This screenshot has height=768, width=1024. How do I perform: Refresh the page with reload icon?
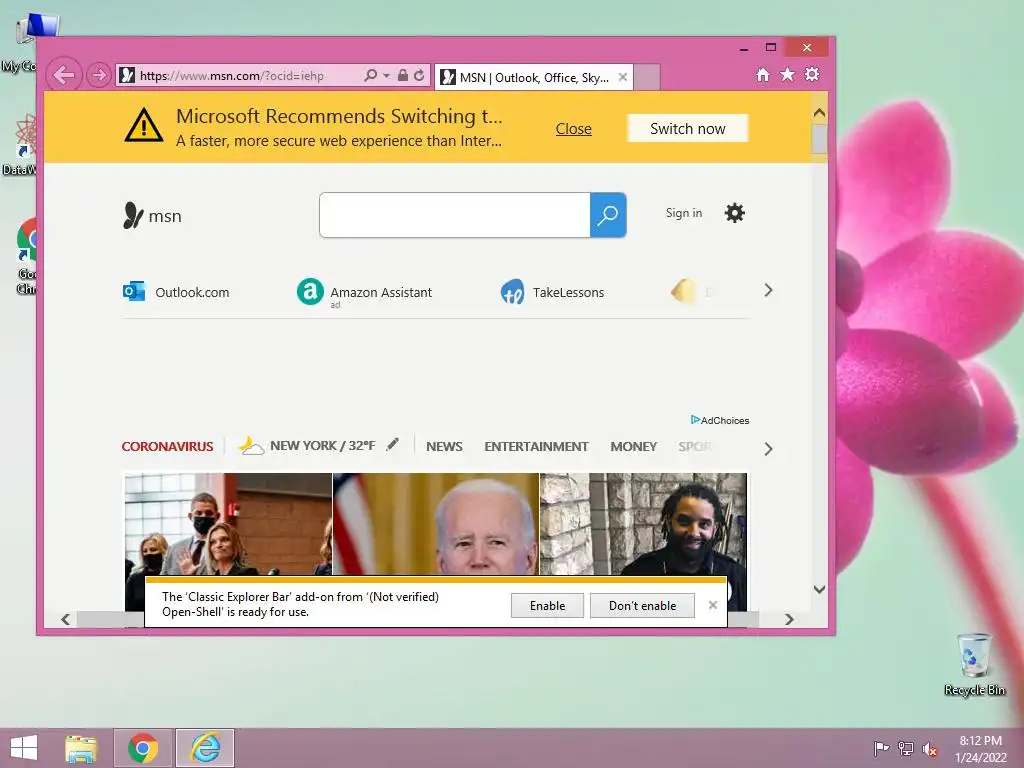click(419, 75)
